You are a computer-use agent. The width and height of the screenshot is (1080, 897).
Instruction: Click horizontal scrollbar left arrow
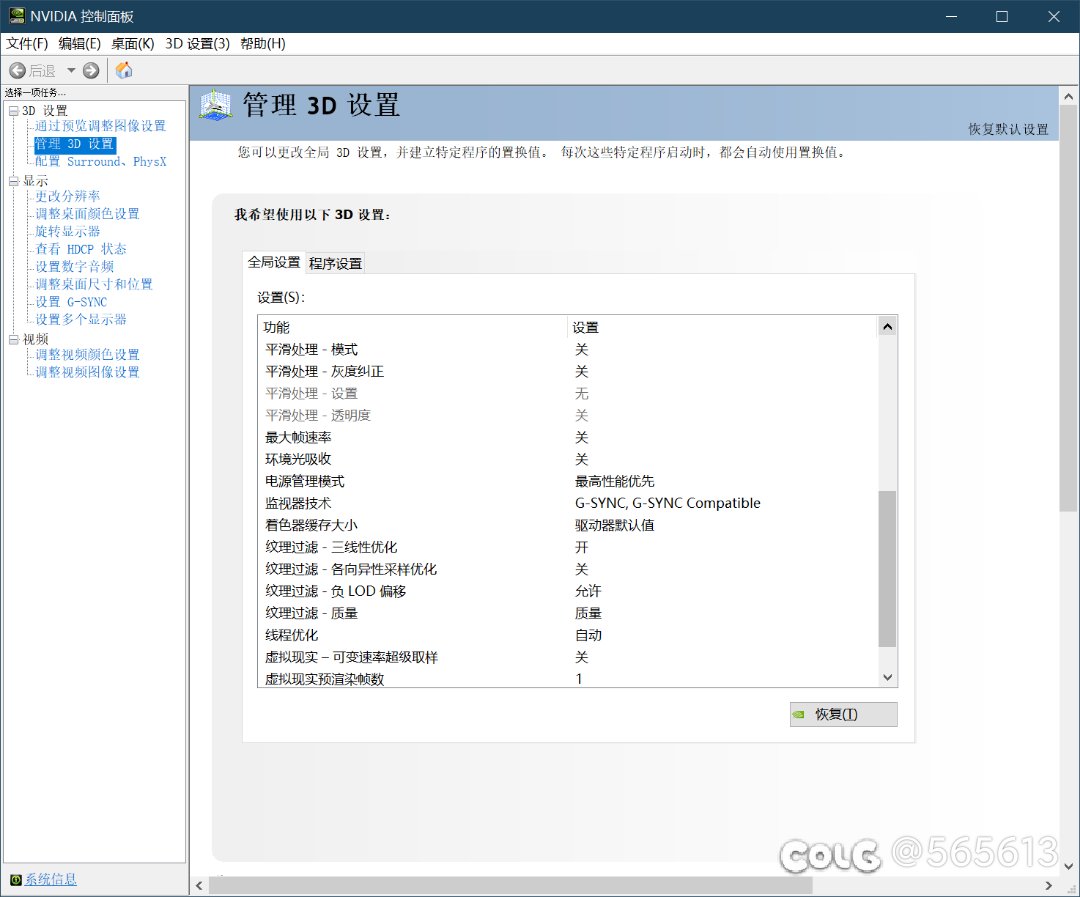(x=199, y=886)
